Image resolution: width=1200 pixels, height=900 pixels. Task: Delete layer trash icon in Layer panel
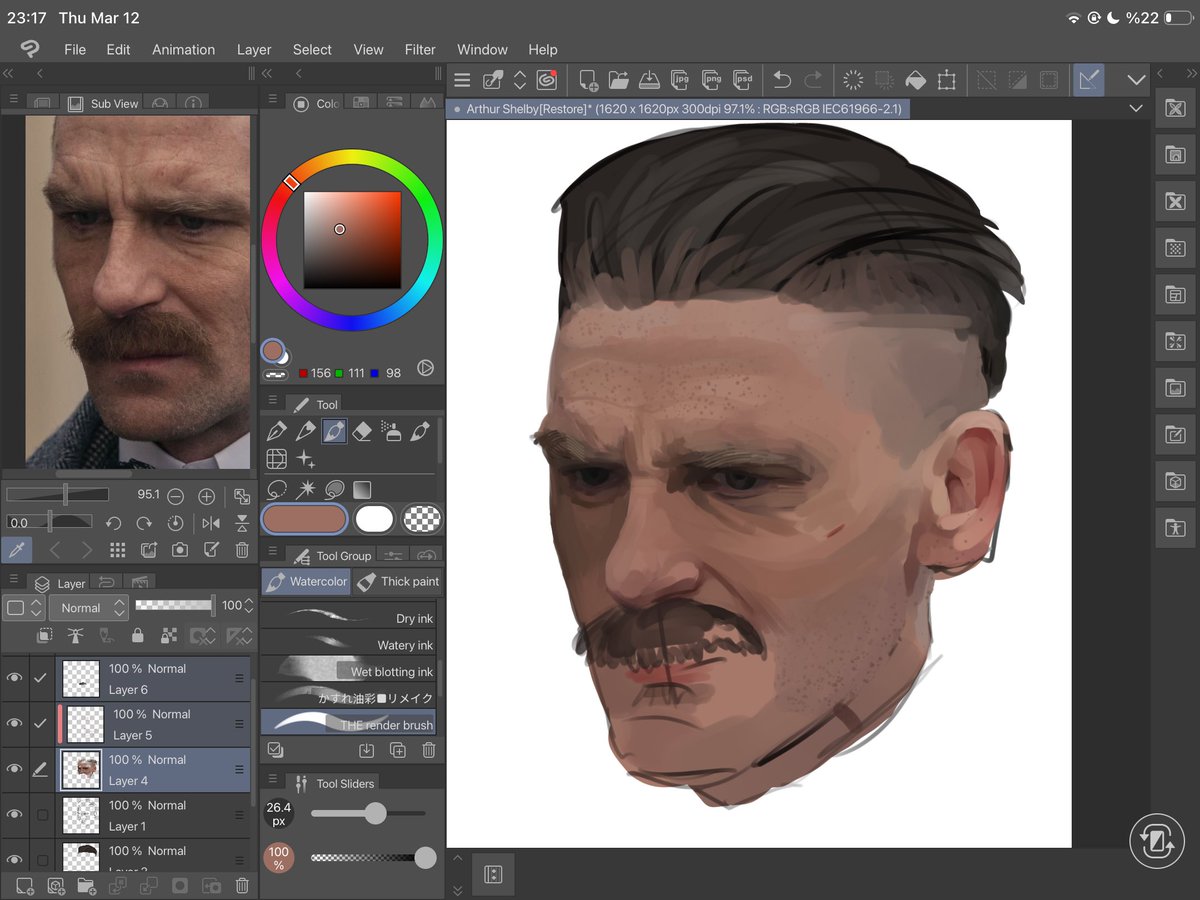click(242, 886)
